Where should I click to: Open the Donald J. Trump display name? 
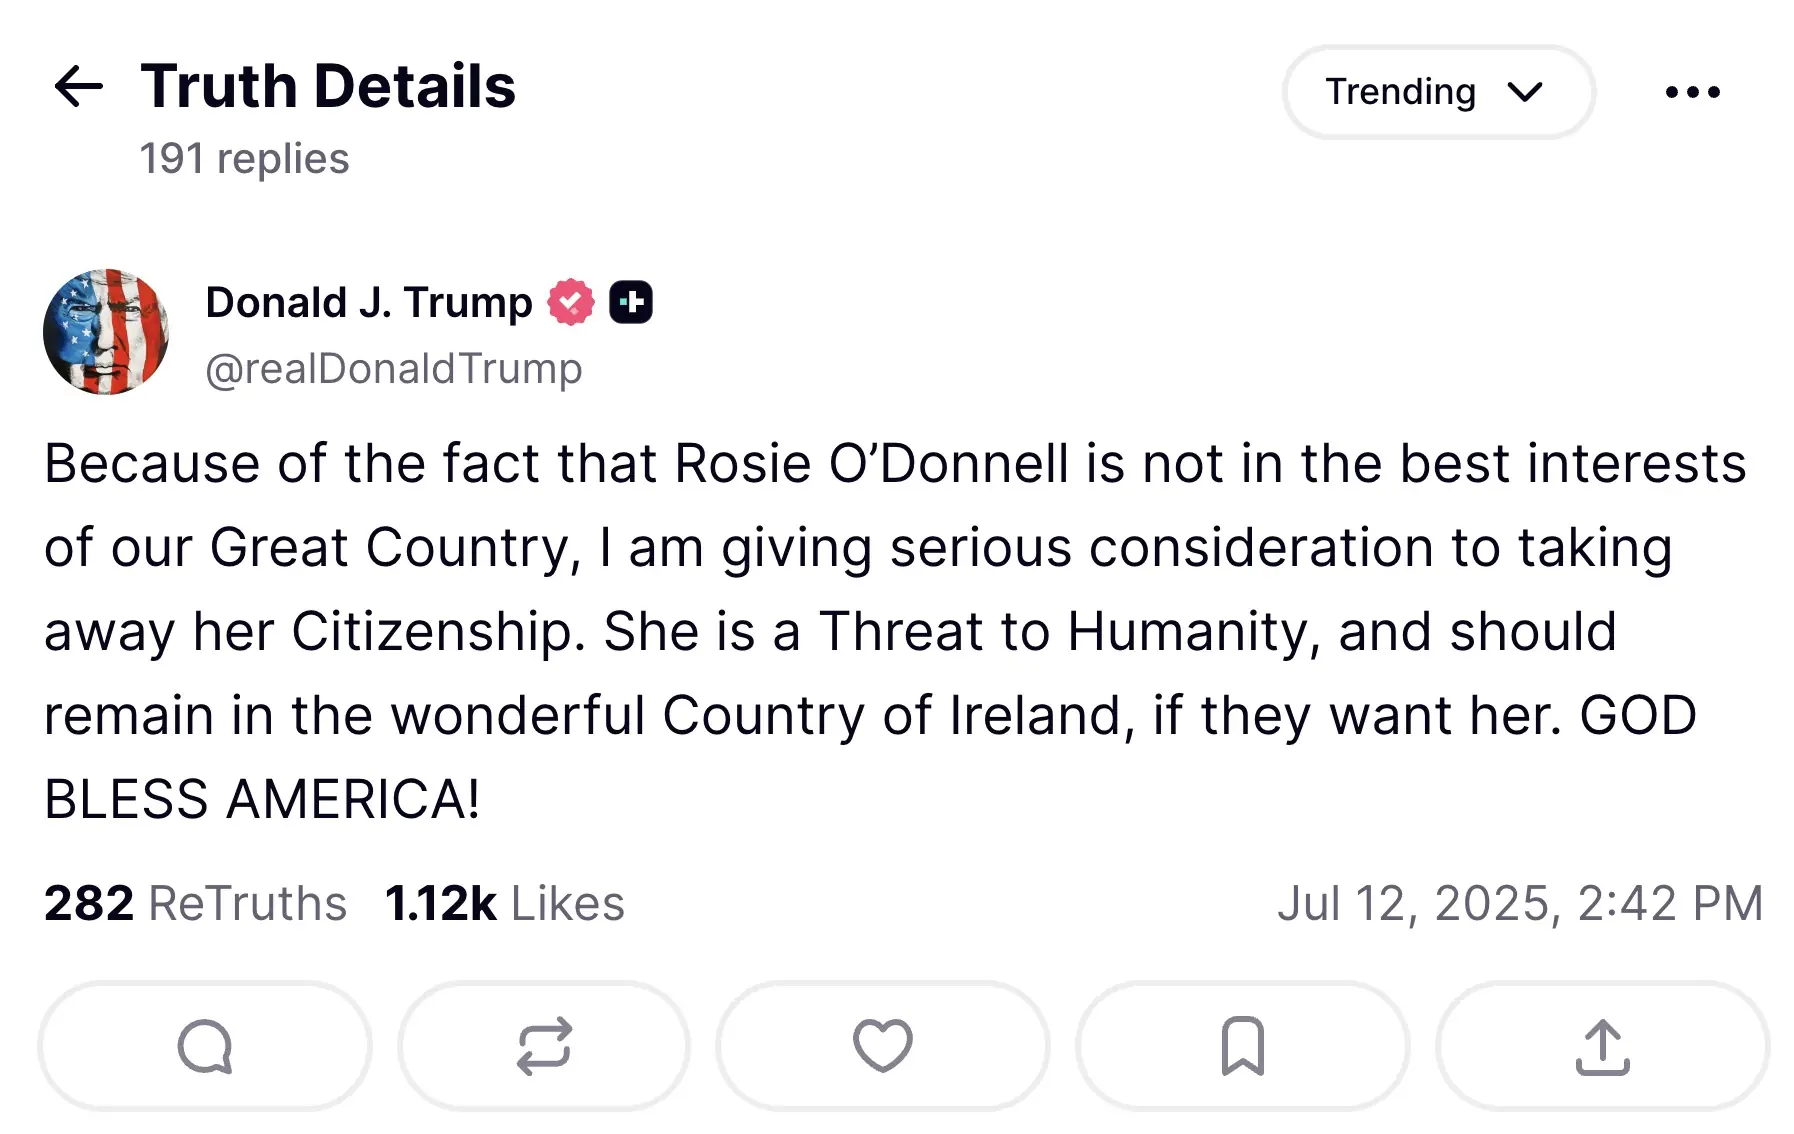click(368, 302)
